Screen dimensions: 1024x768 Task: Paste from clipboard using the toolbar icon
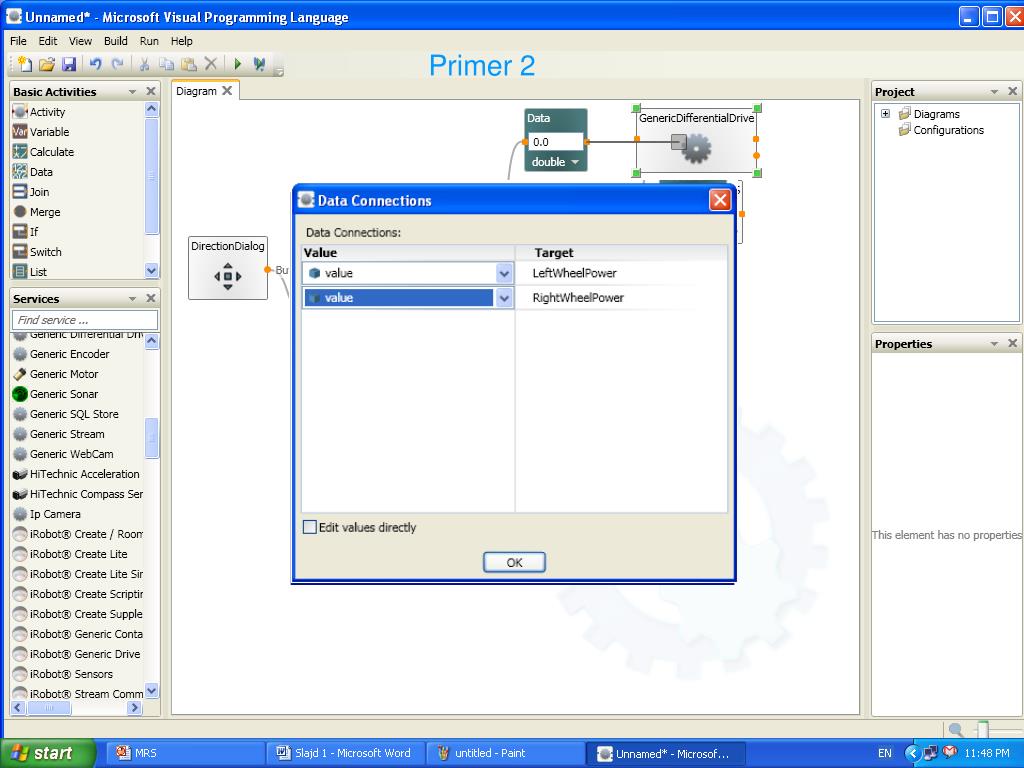coord(189,64)
